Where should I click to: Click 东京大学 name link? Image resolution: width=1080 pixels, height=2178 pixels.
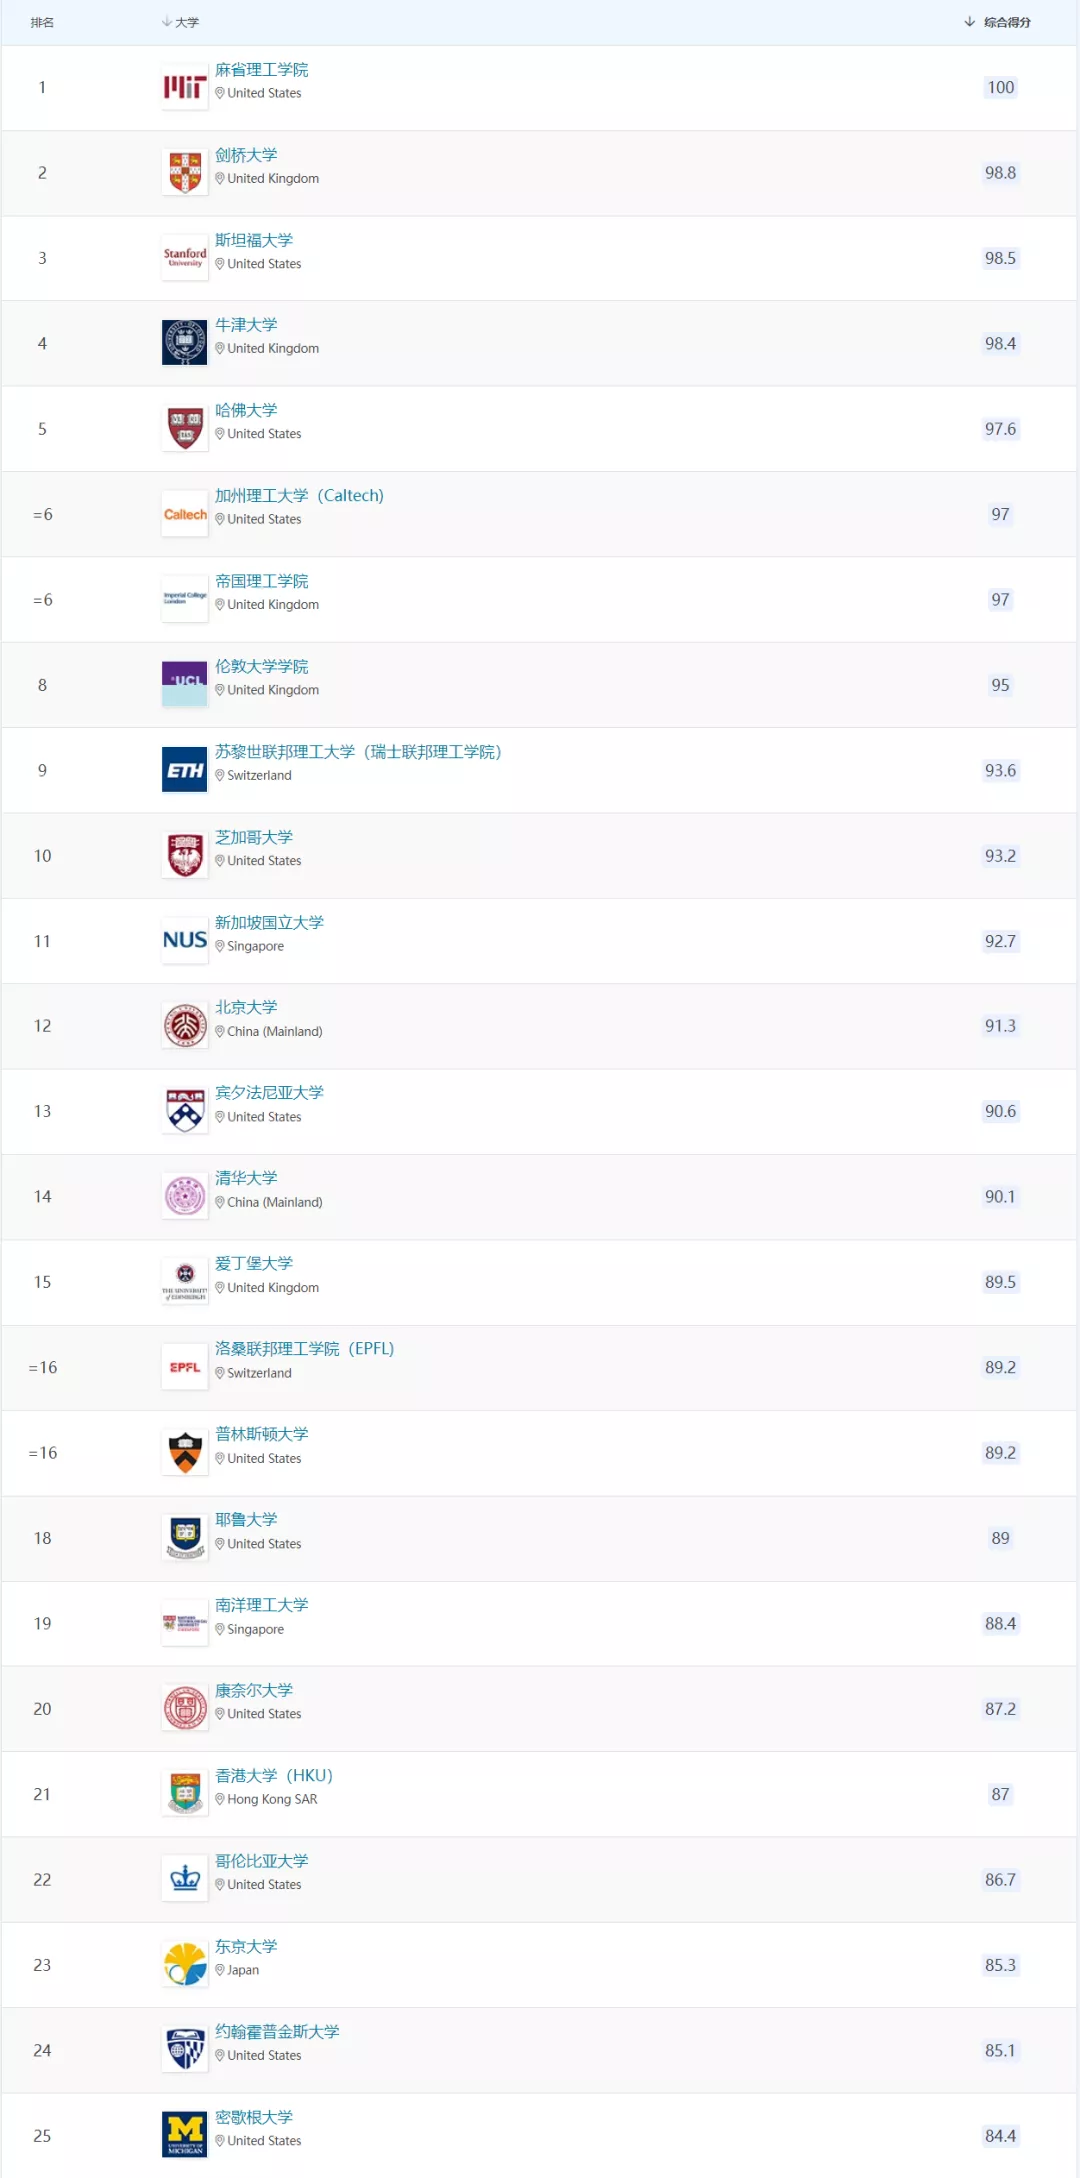[x=246, y=1946]
